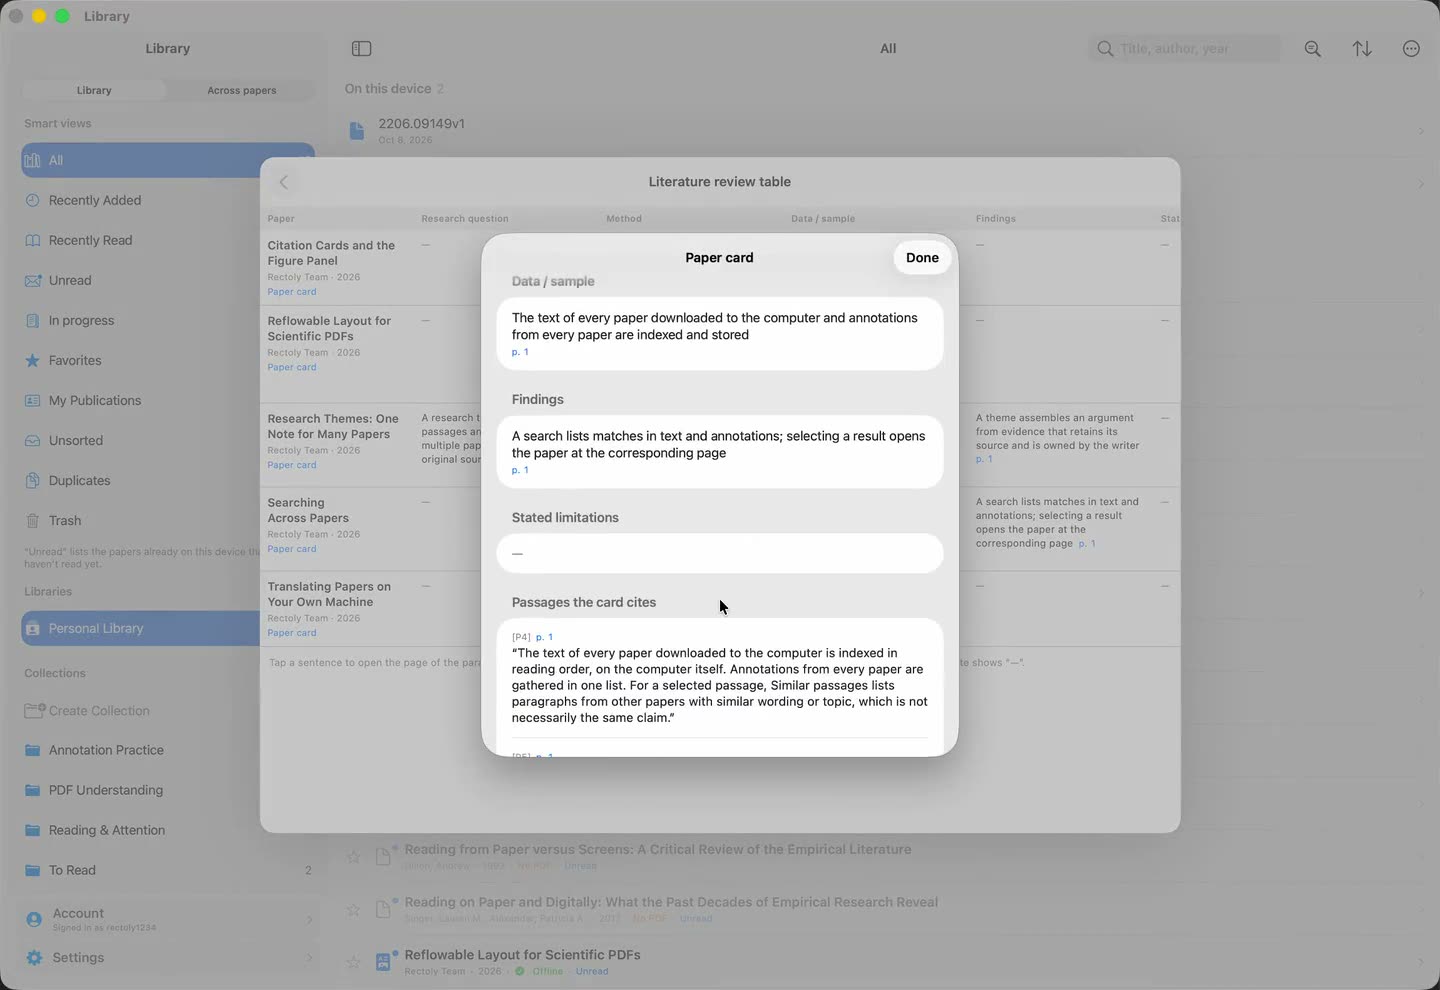Show the Unread smart view
This screenshot has width=1440, height=990.
click(x=168, y=280)
